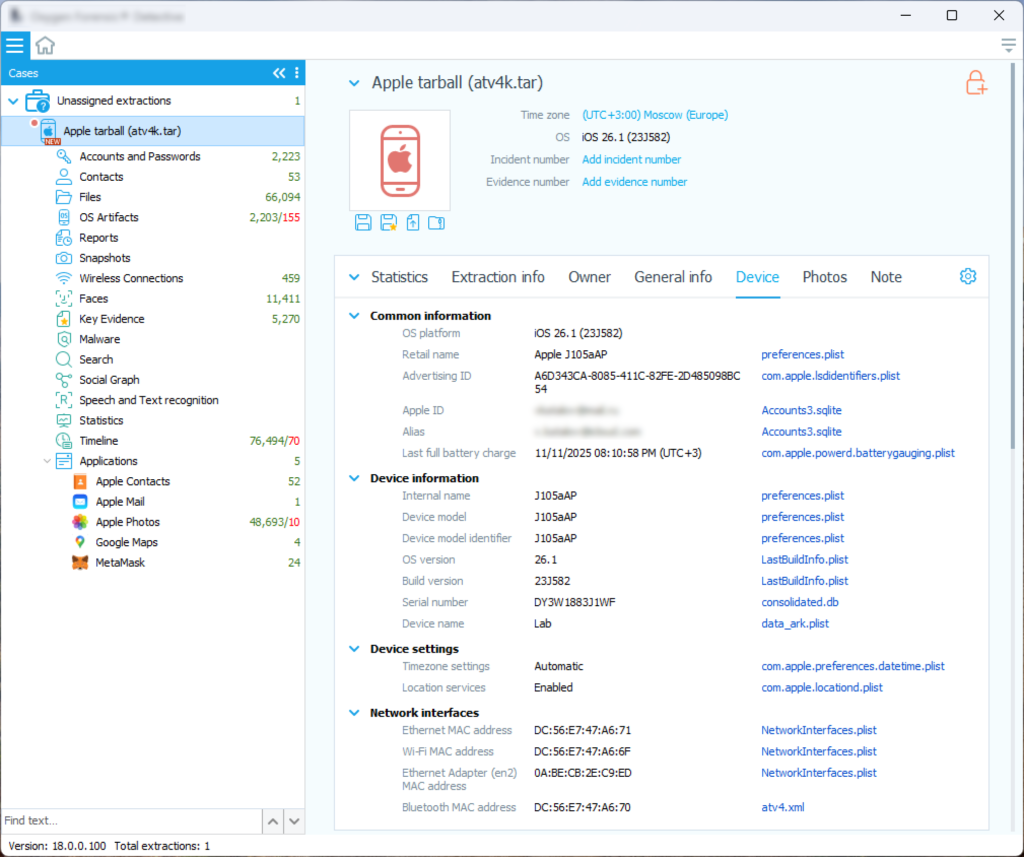Image resolution: width=1024 pixels, height=857 pixels.
Task: Collapse Unassigned extractions tree node
Action: [x=13, y=101]
